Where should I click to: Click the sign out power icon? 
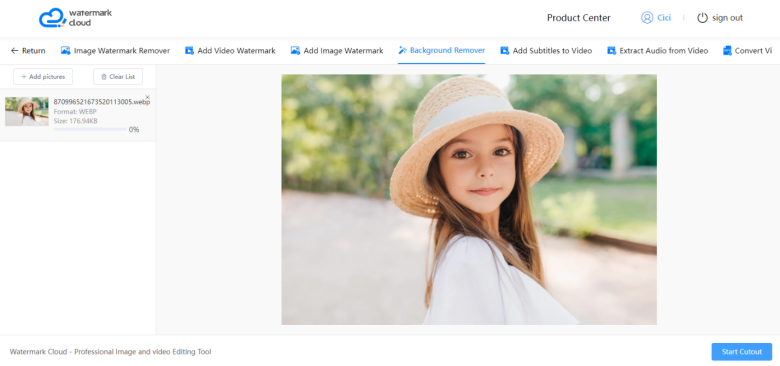coord(702,18)
